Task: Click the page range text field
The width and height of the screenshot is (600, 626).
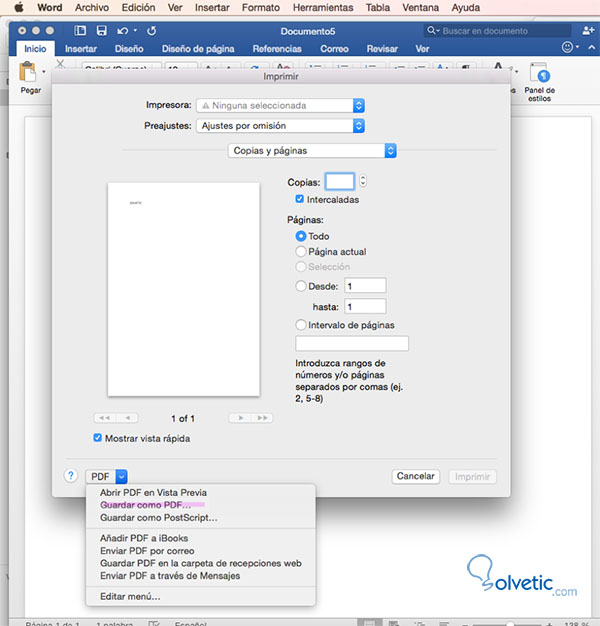Action: coord(352,343)
